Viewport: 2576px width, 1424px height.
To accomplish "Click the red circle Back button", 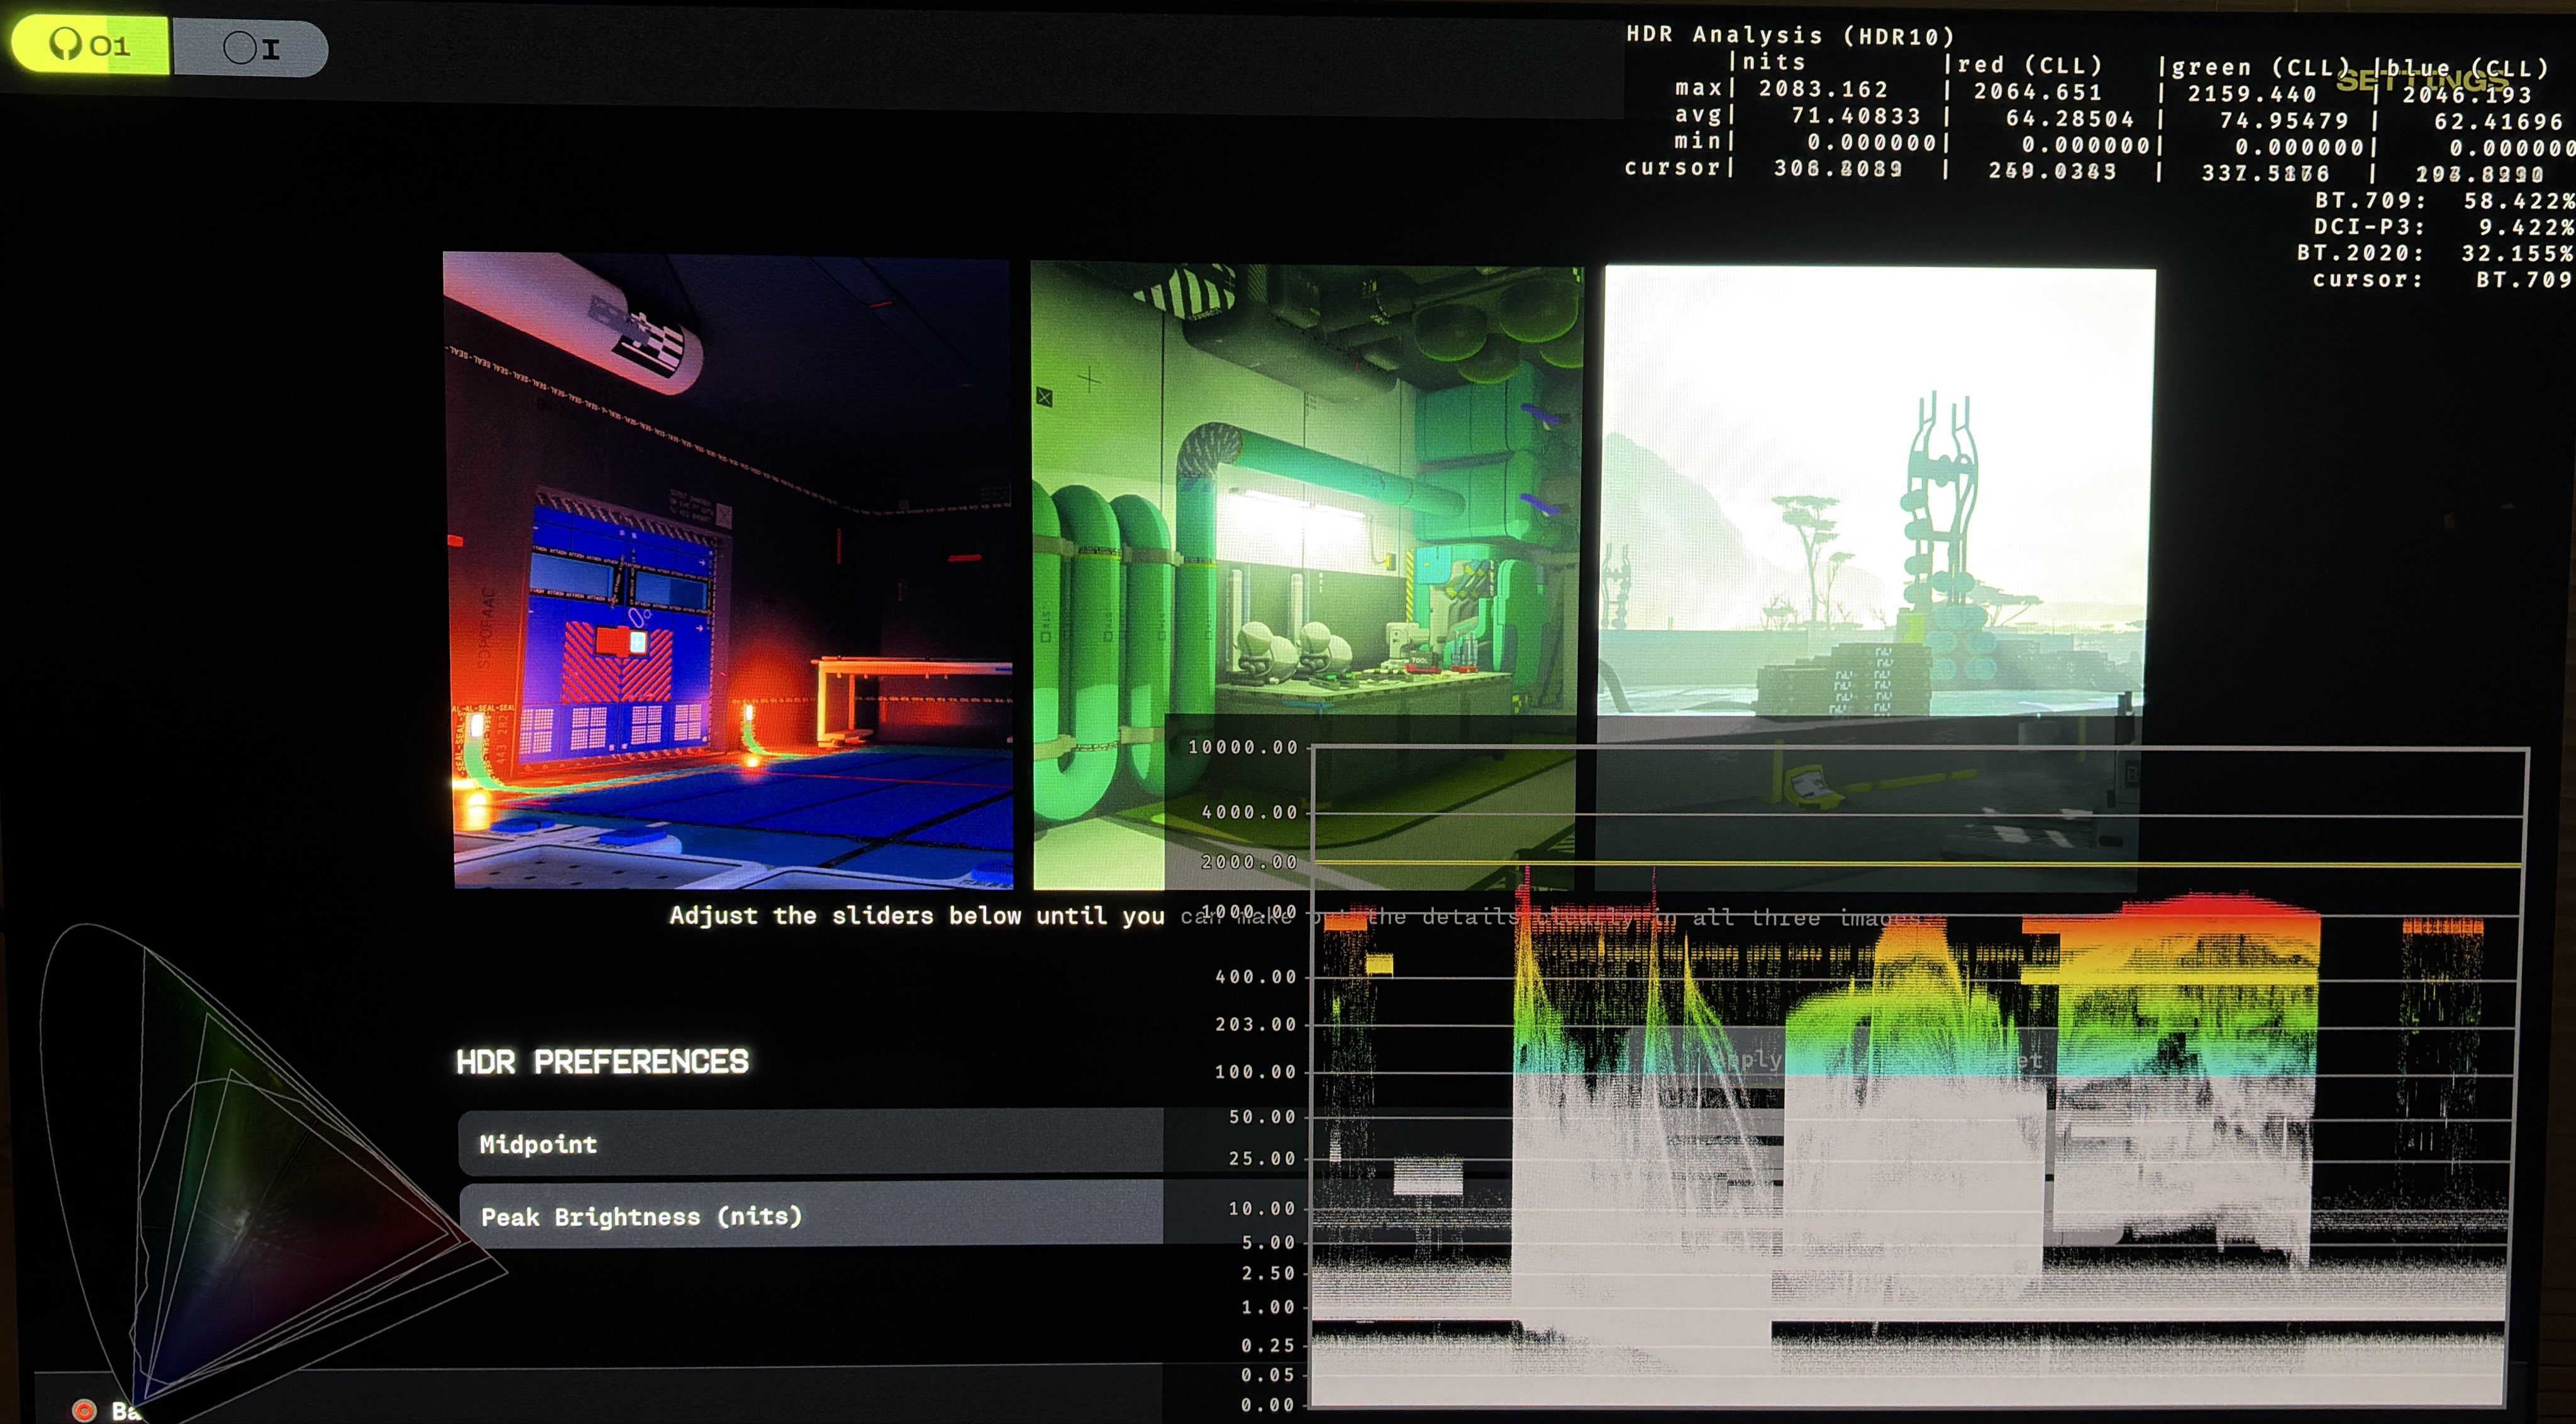I will coord(107,1410).
